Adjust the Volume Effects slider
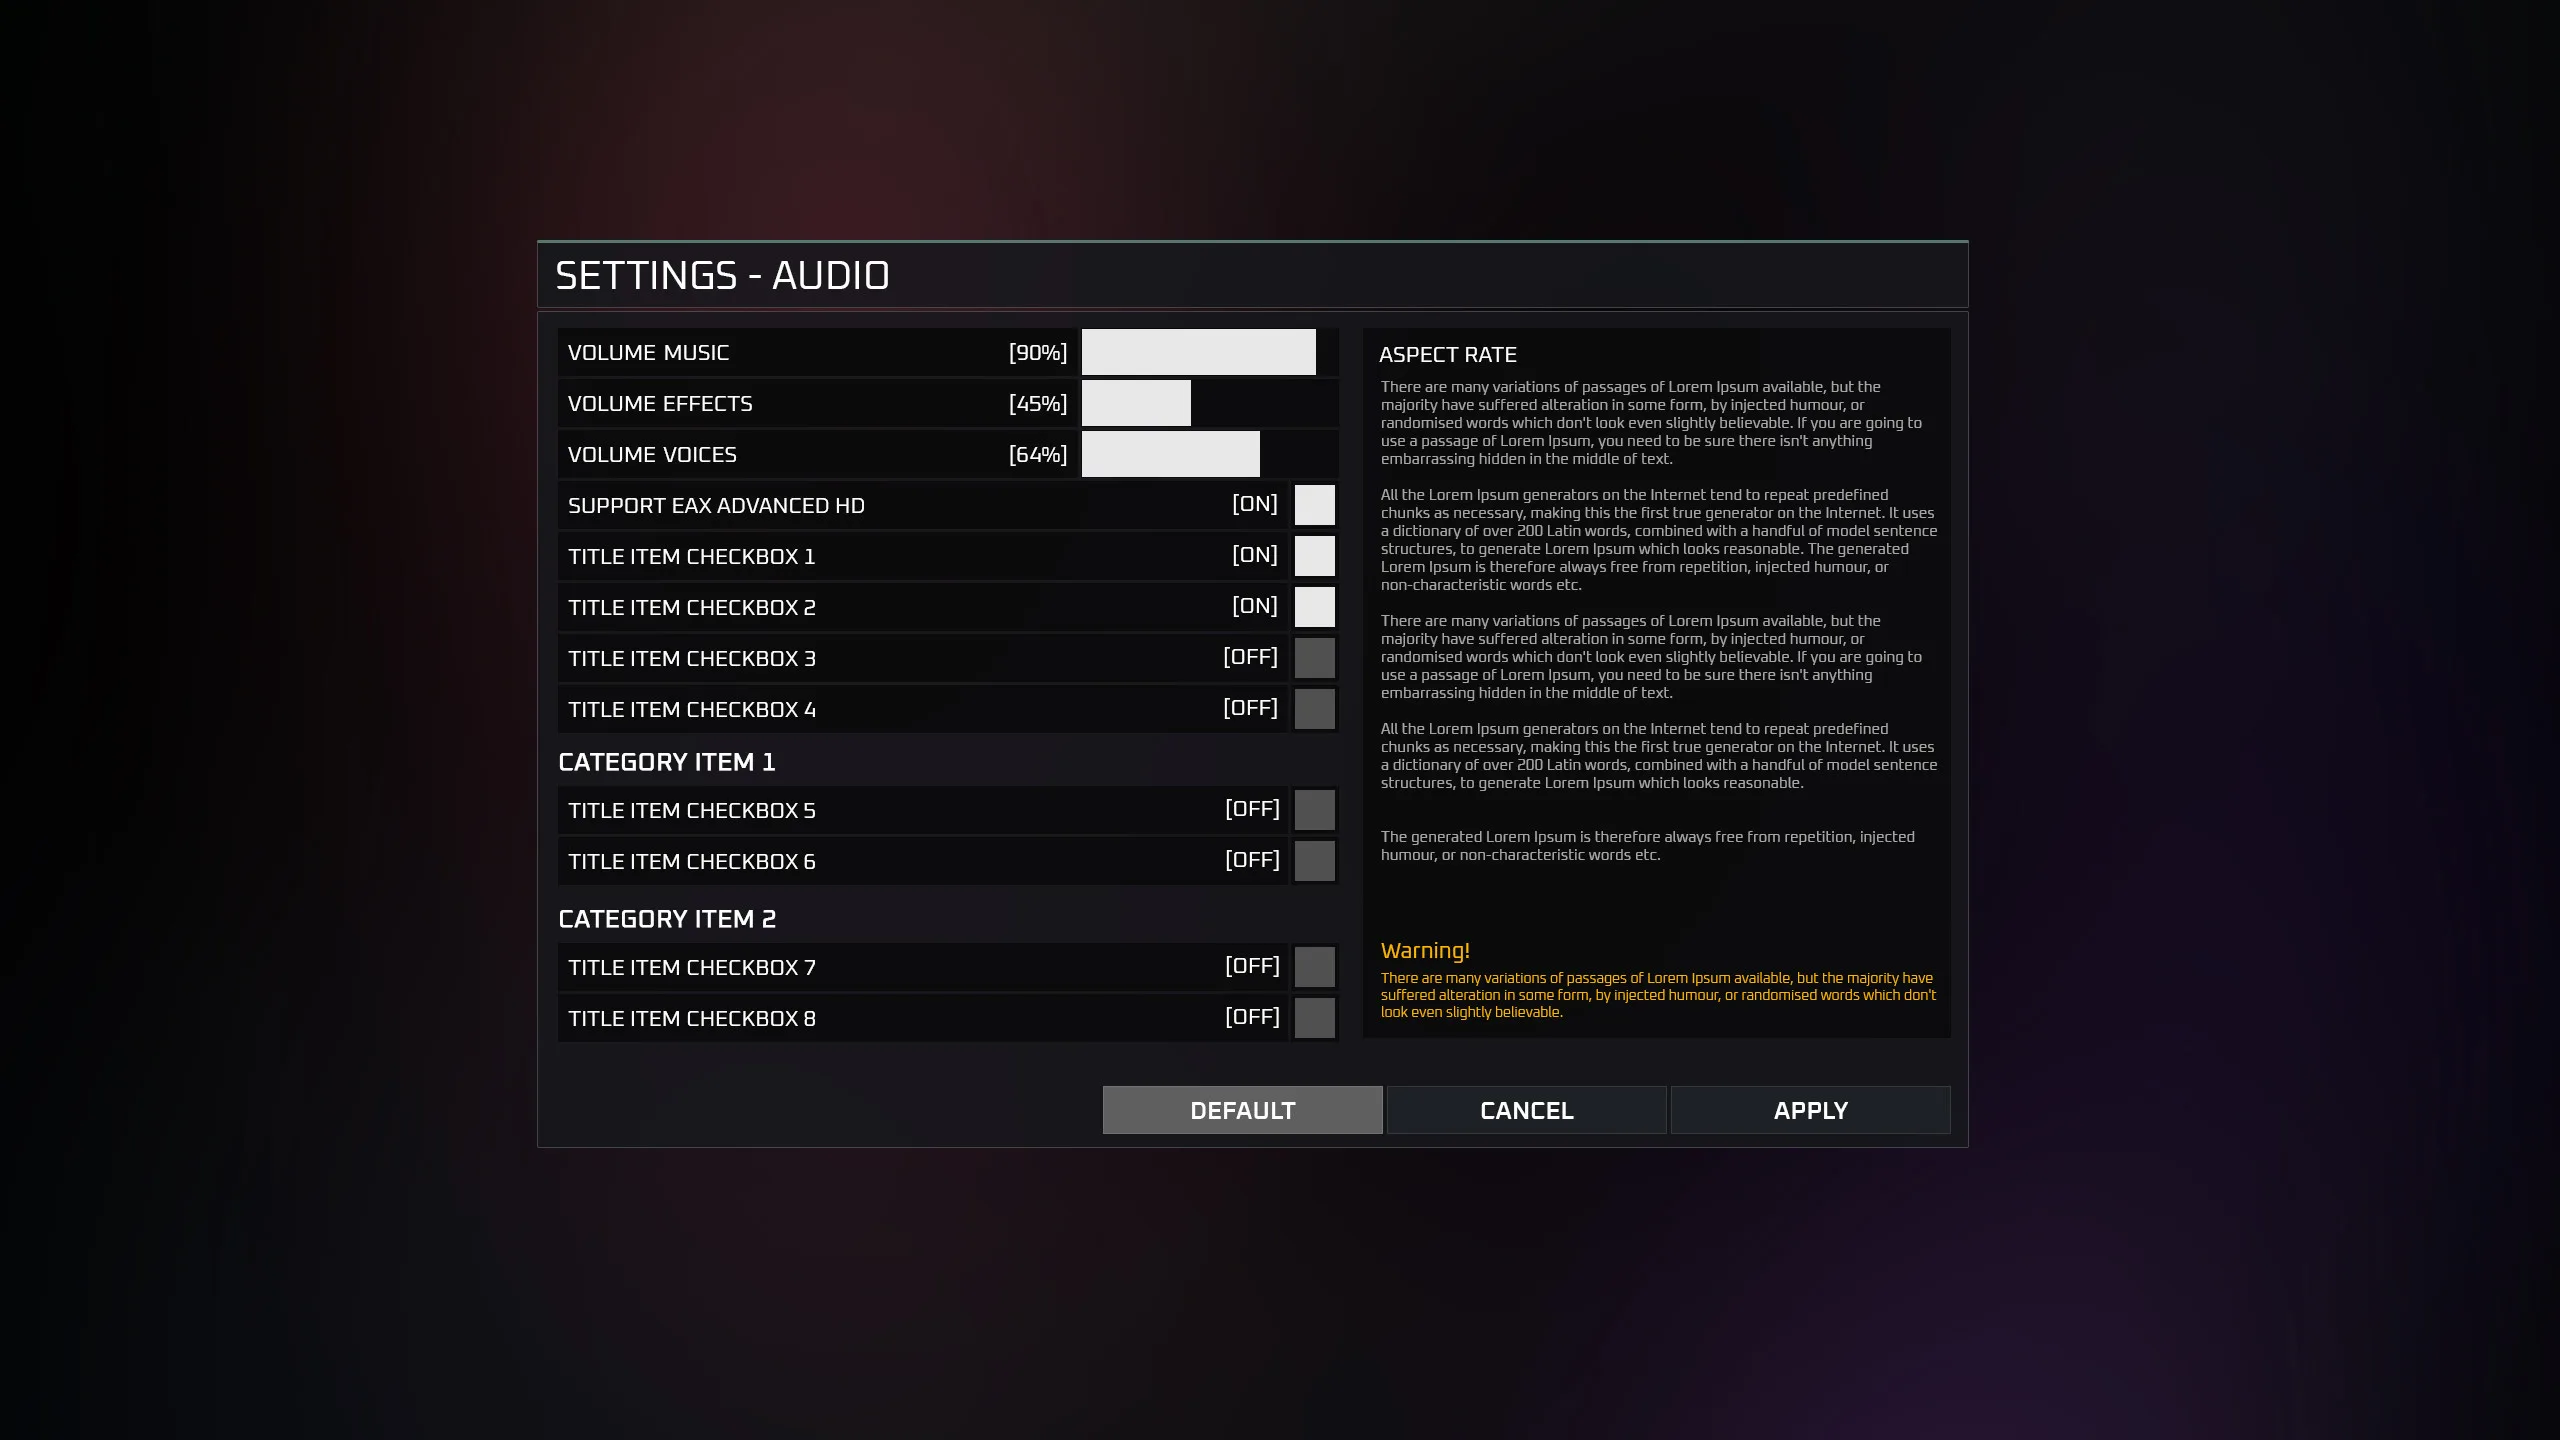The width and height of the screenshot is (2560, 1440). click(x=1209, y=403)
